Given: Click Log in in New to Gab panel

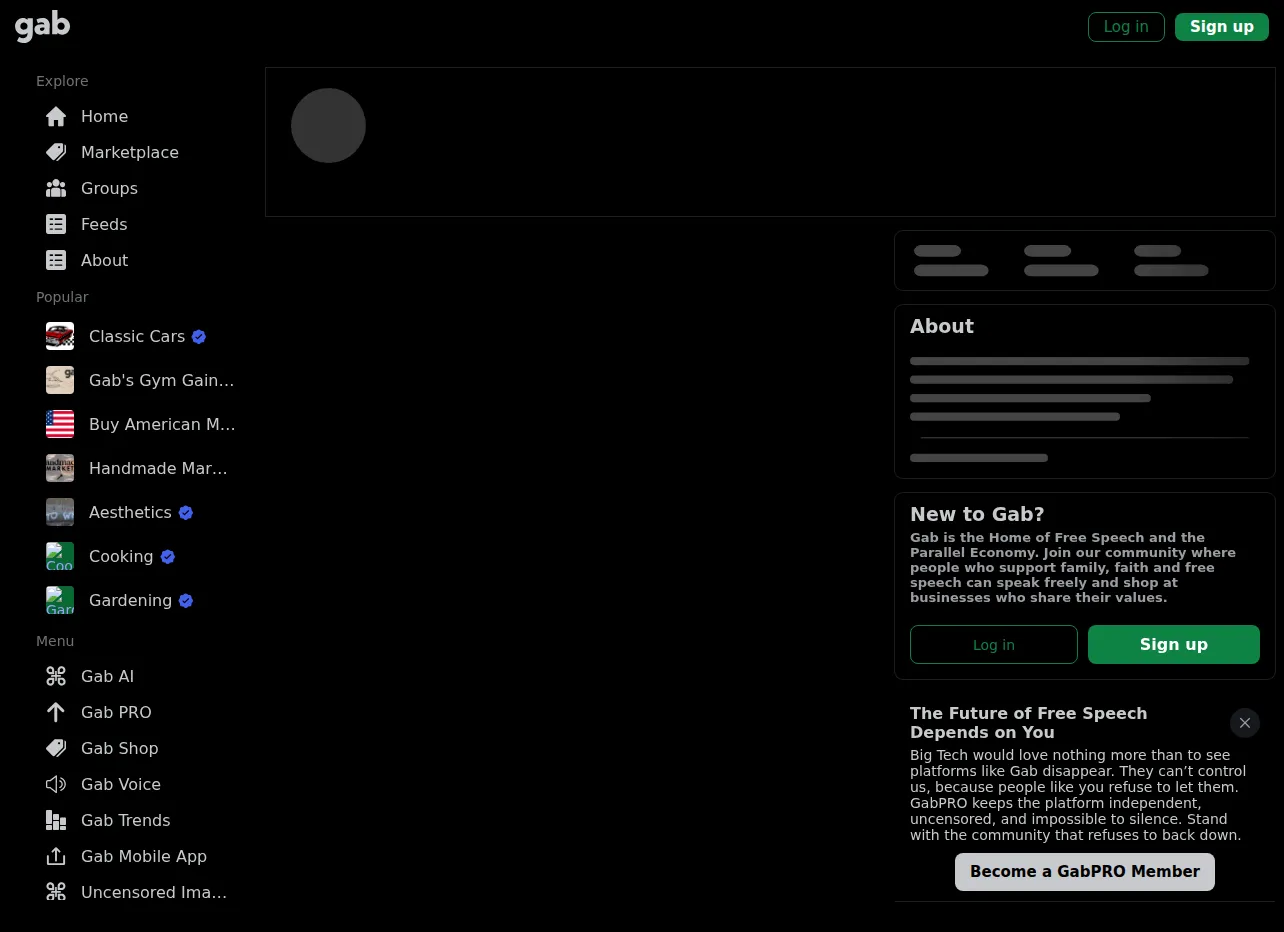Looking at the screenshot, I should tap(994, 645).
